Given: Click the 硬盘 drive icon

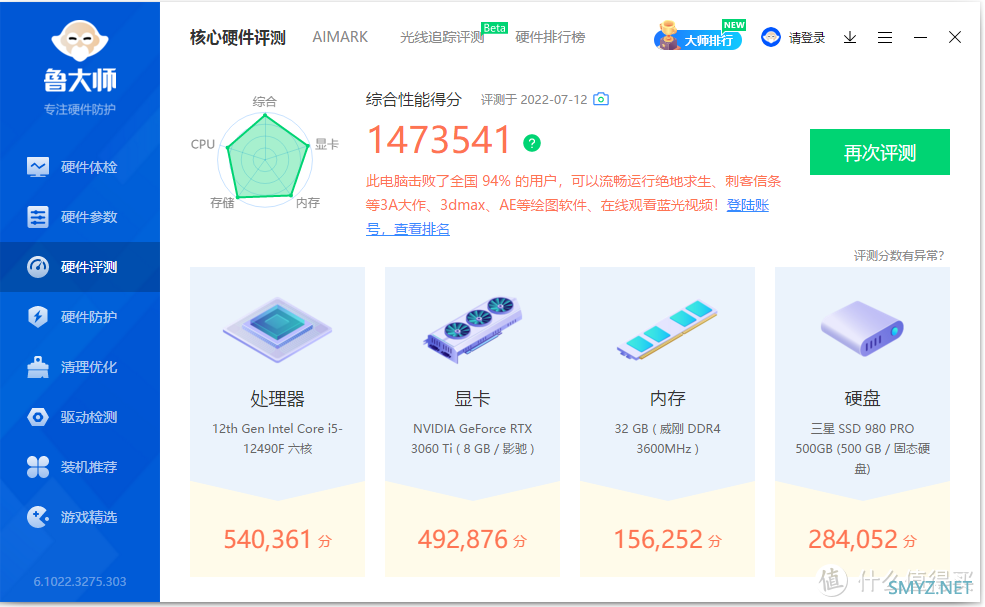Looking at the screenshot, I should click(x=862, y=328).
